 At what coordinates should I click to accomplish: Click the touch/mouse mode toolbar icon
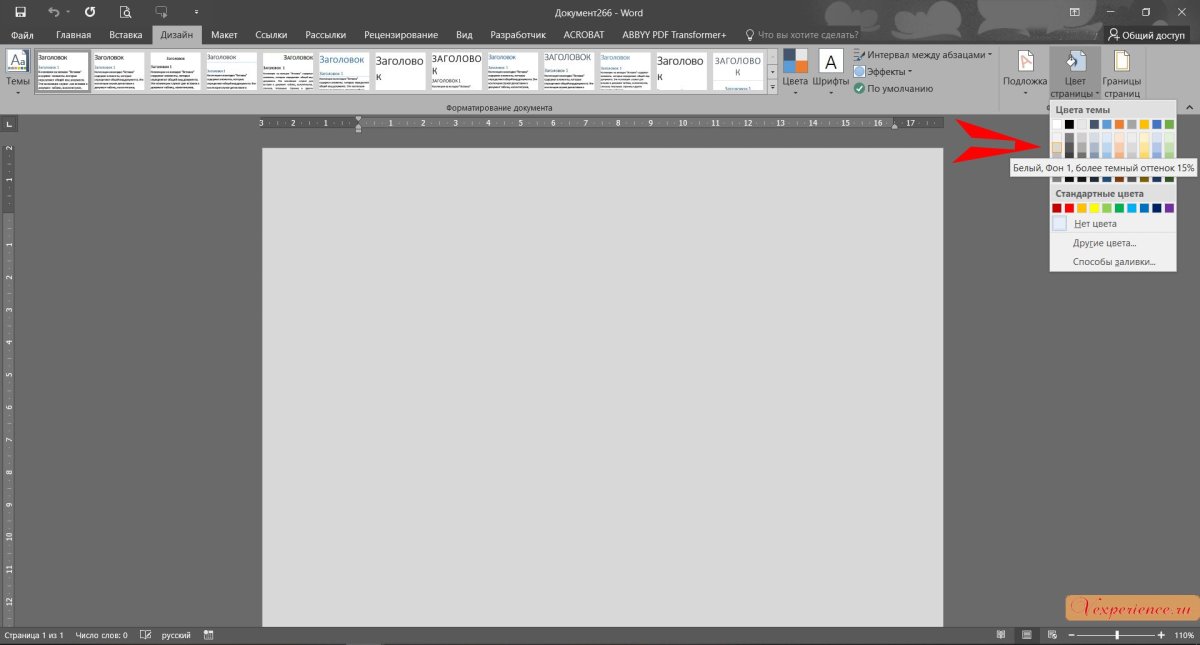tap(161, 12)
